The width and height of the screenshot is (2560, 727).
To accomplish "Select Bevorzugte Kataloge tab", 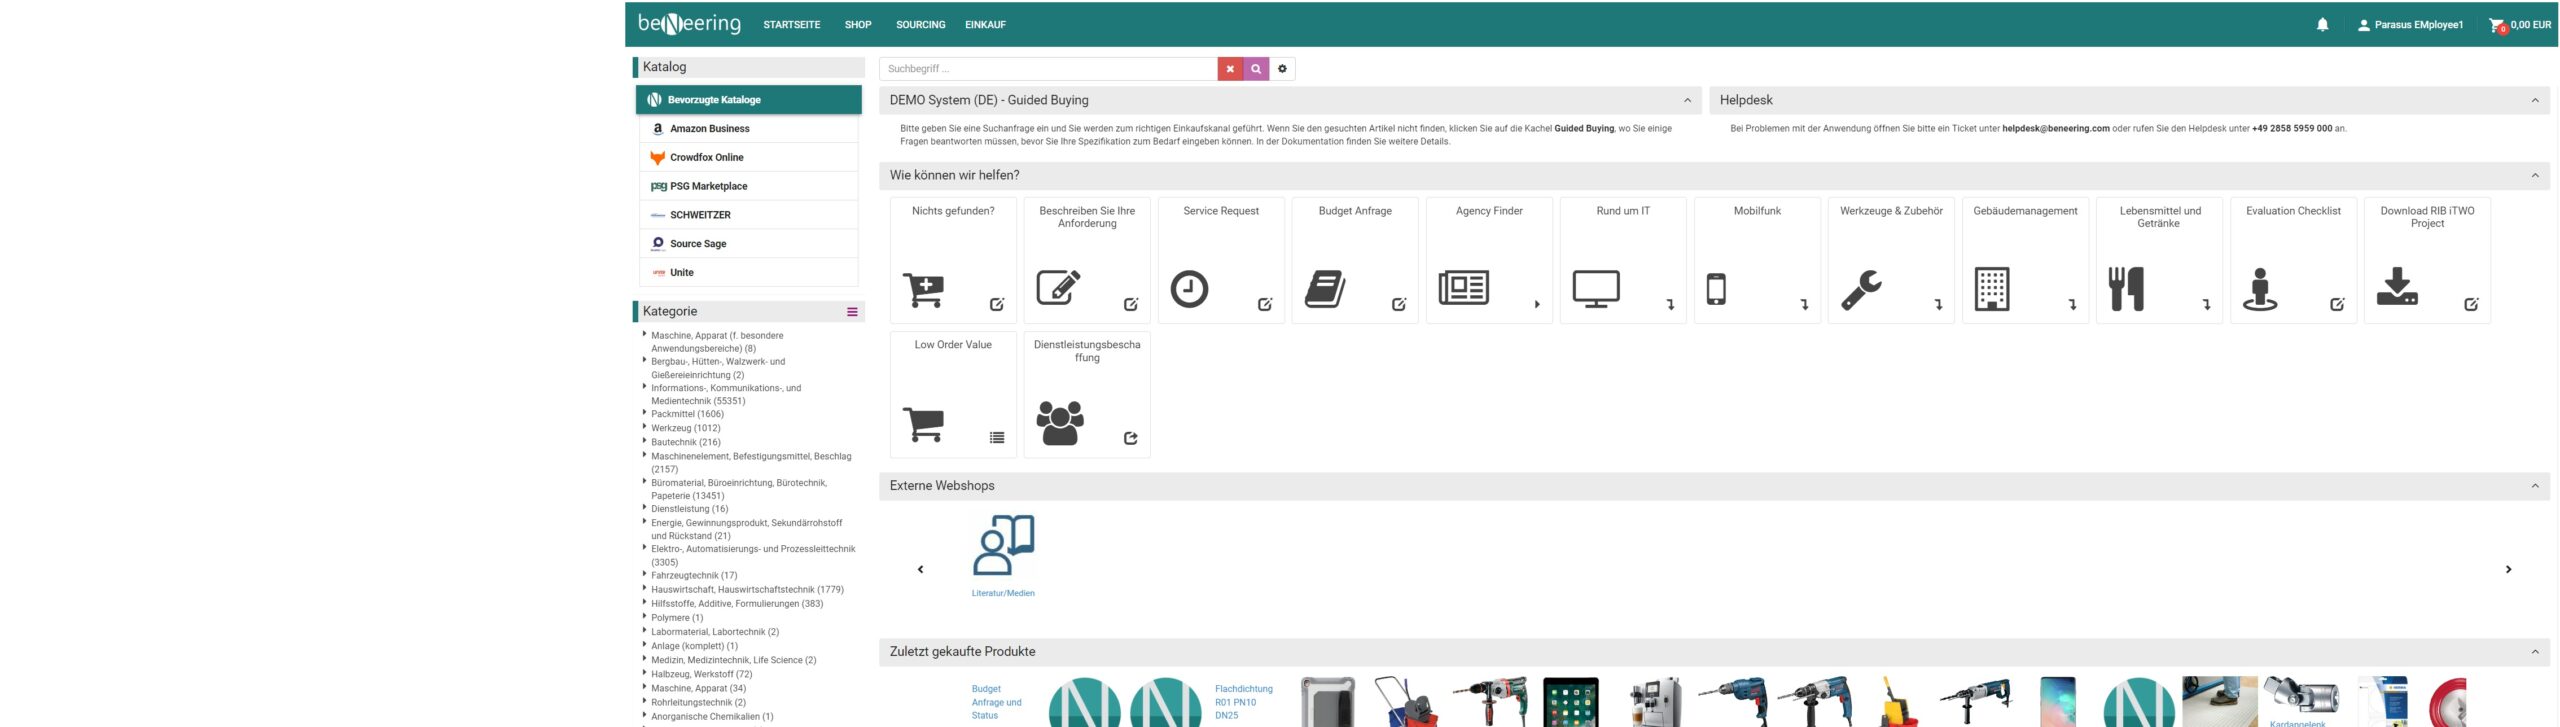I will click(x=749, y=100).
